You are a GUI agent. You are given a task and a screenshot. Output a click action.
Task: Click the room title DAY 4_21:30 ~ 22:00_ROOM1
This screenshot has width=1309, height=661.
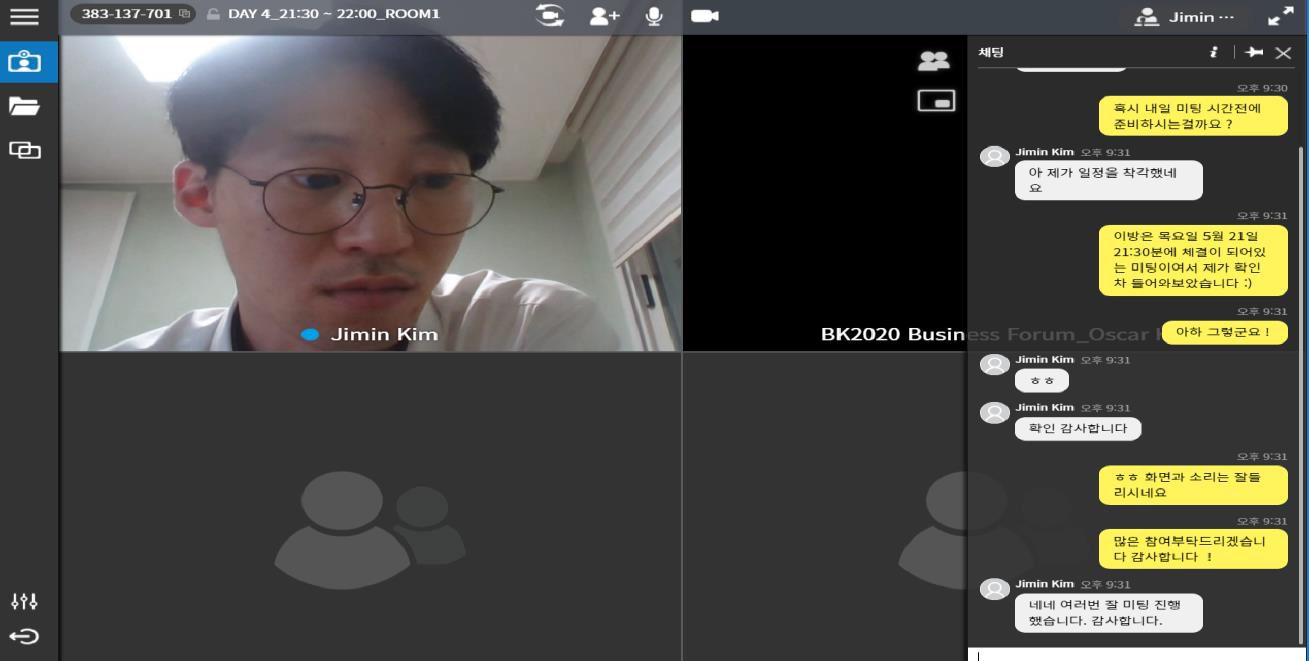(333, 15)
